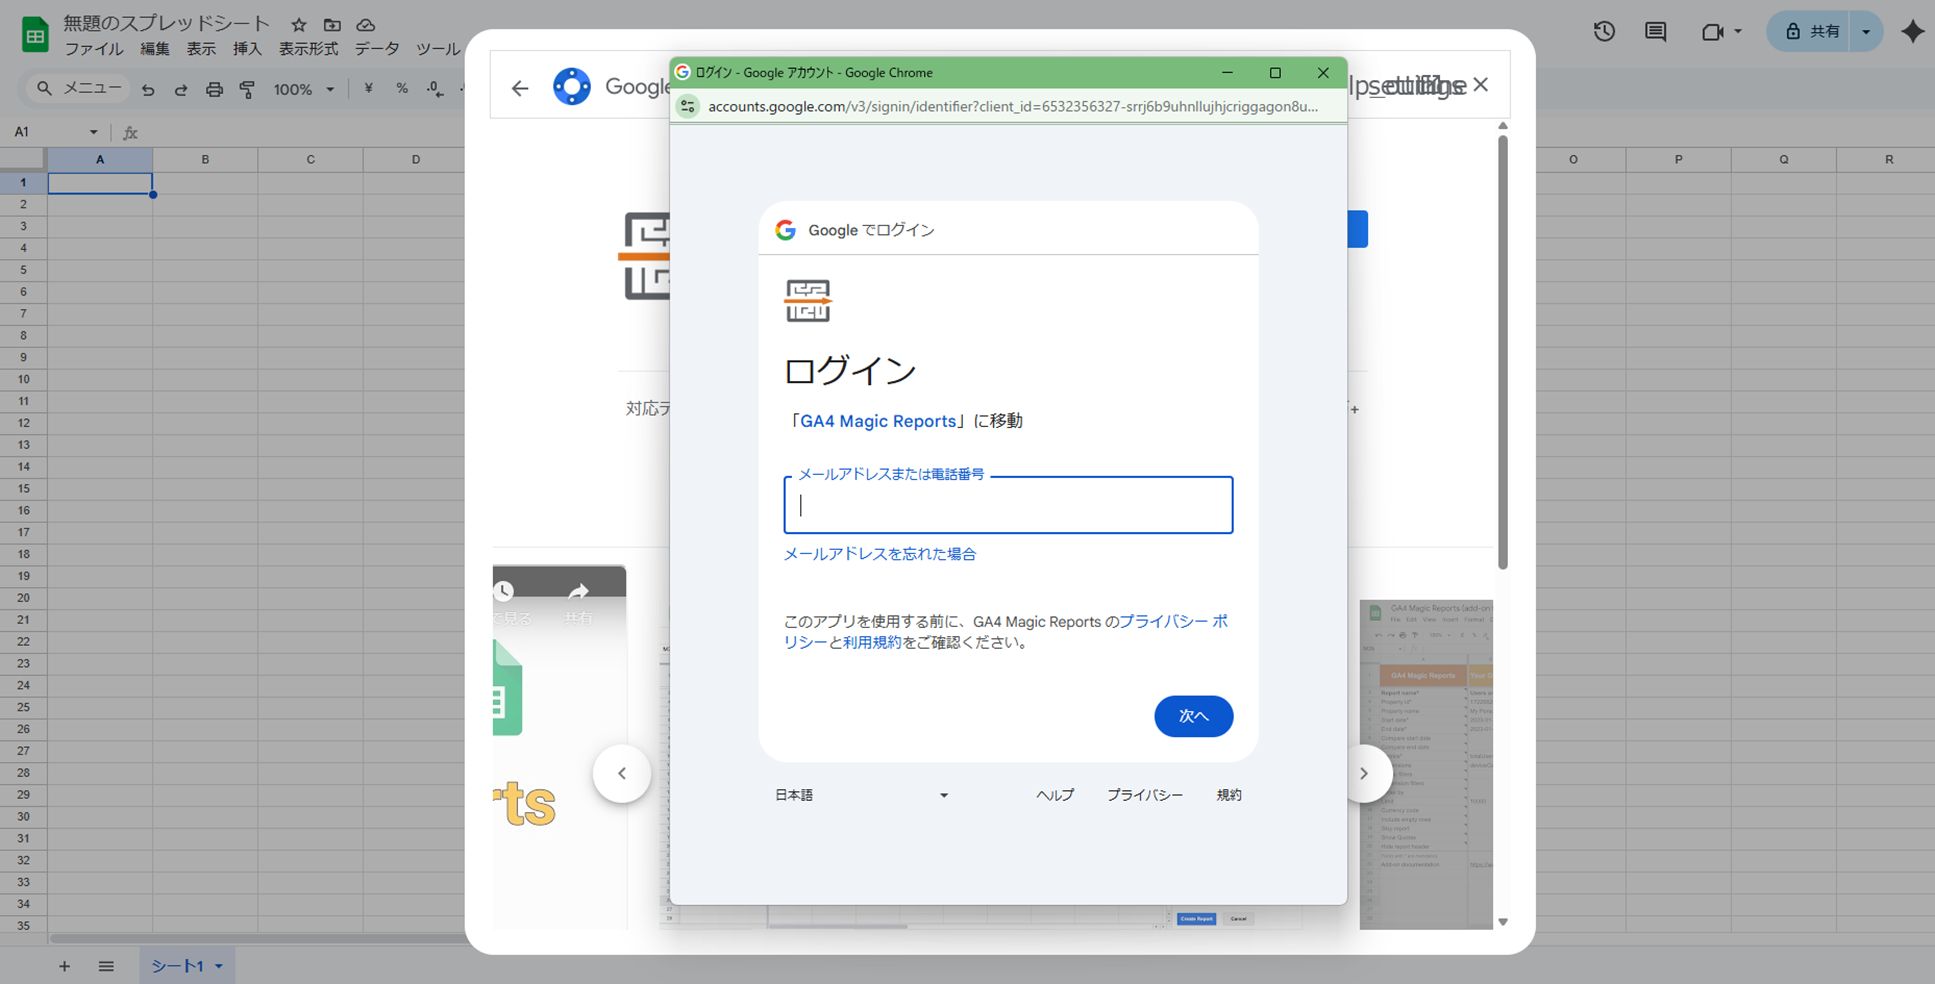This screenshot has width=1935, height=984.
Task: Show next screenshot in carousel
Action: pyautogui.click(x=1364, y=773)
